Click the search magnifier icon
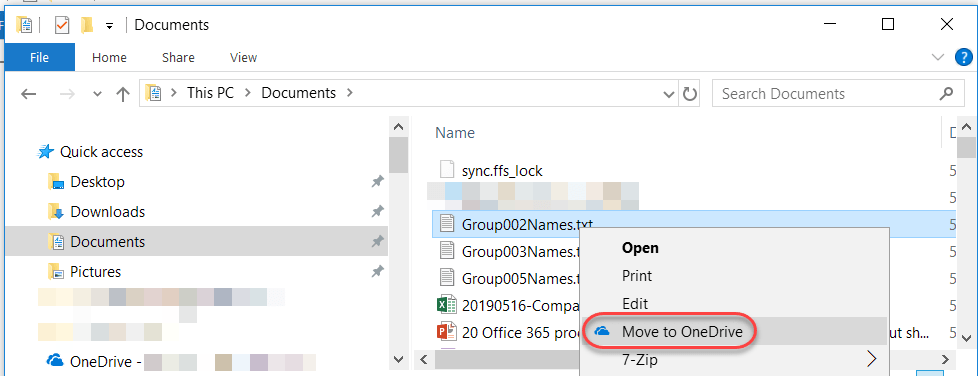978x376 pixels. click(x=946, y=94)
